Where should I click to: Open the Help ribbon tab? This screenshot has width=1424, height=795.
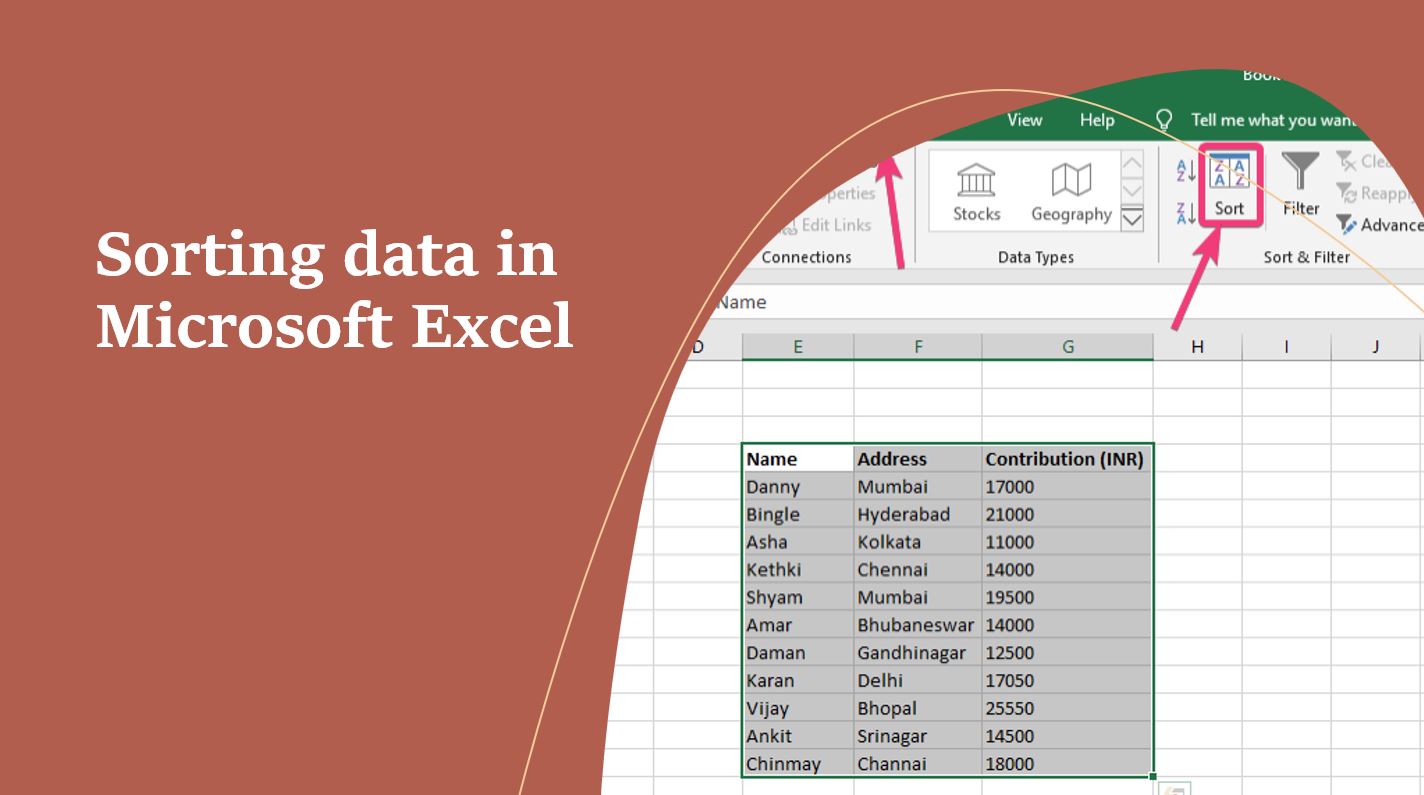coord(1096,120)
